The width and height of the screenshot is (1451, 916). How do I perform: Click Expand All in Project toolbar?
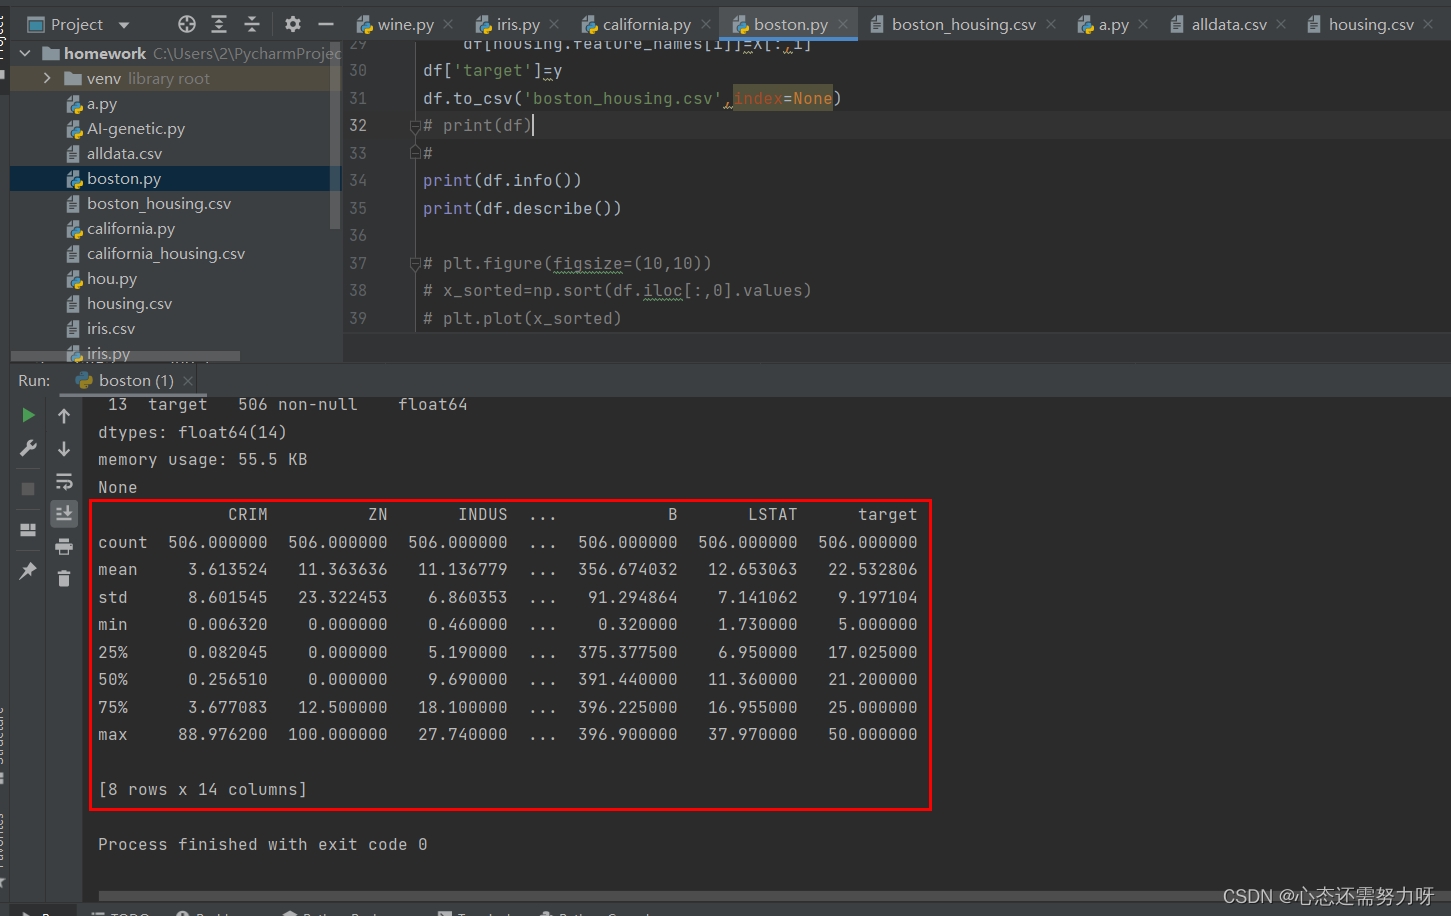(219, 24)
